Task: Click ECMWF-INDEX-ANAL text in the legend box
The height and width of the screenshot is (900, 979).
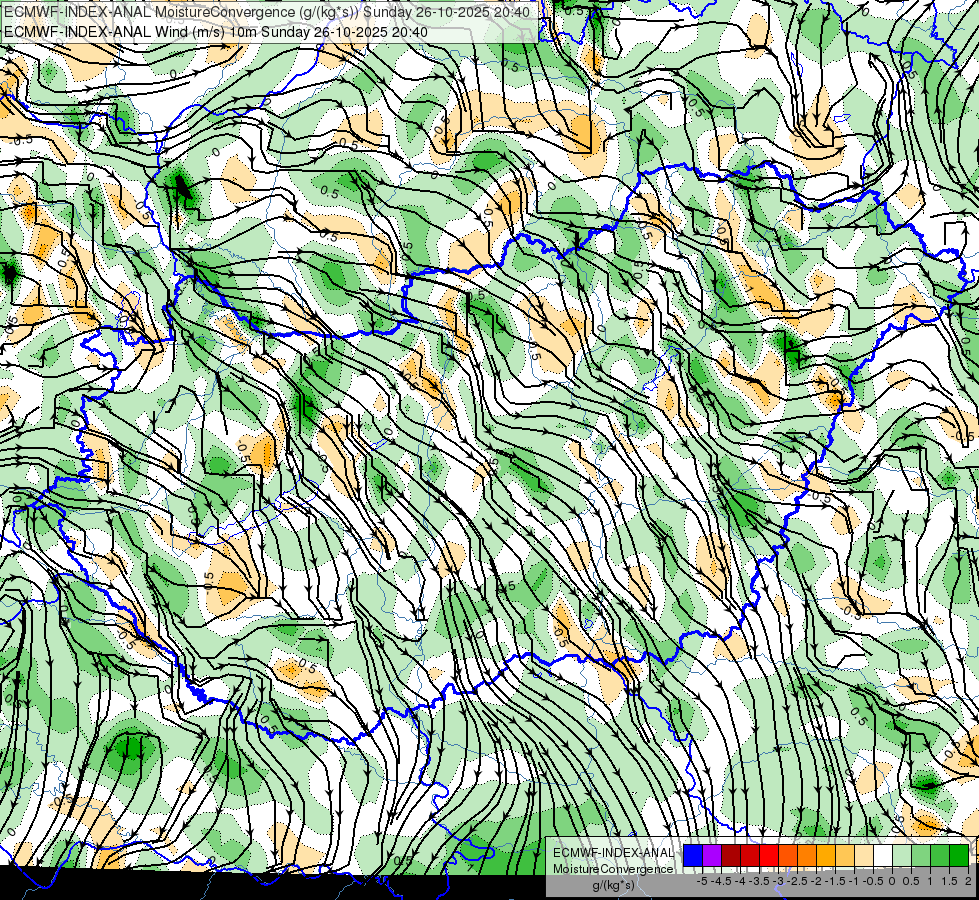Action: 614,853
